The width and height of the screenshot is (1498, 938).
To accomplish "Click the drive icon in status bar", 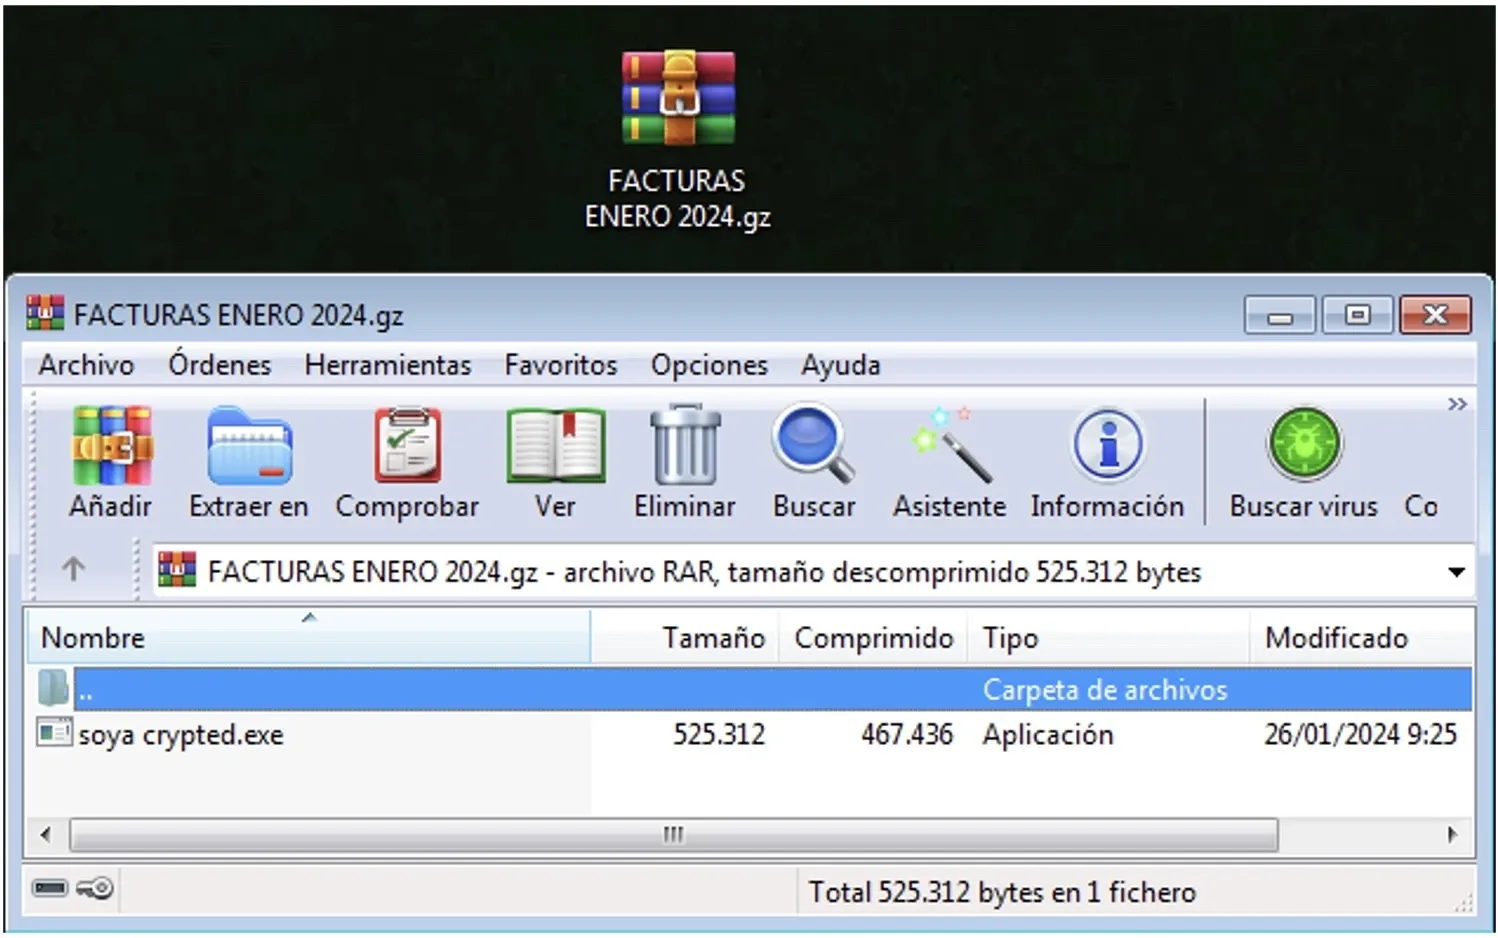I will (x=50, y=887).
